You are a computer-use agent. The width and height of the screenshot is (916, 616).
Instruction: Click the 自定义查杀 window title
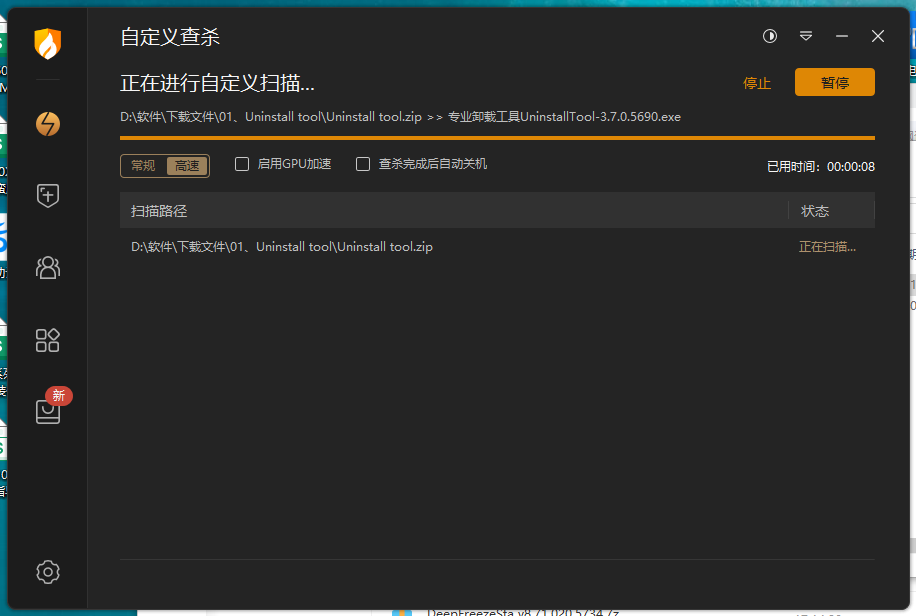170,37
